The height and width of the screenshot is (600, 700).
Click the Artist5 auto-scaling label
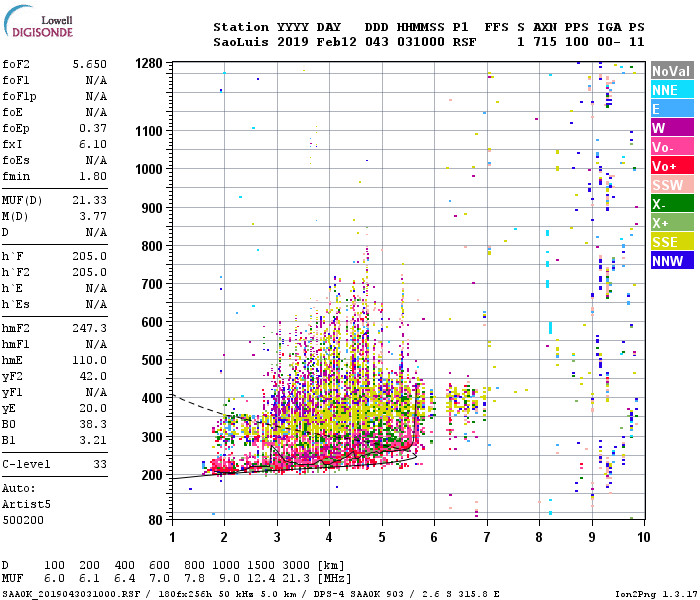[x=26, y=504]
